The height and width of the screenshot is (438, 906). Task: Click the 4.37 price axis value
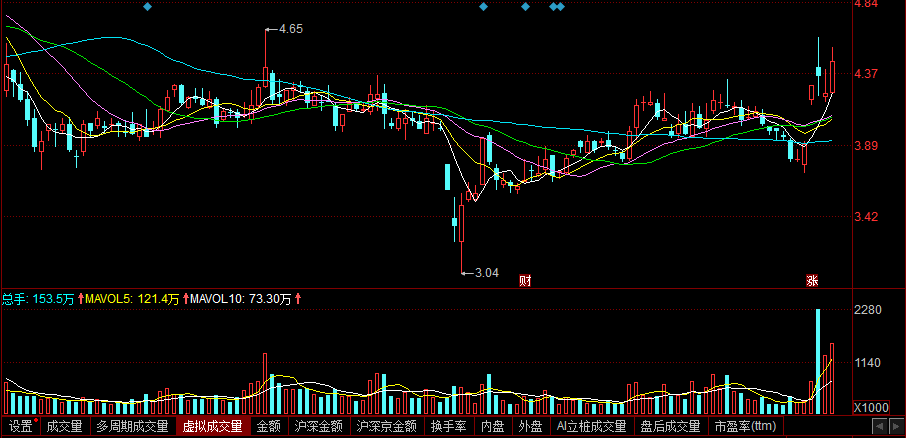point(866,73)
